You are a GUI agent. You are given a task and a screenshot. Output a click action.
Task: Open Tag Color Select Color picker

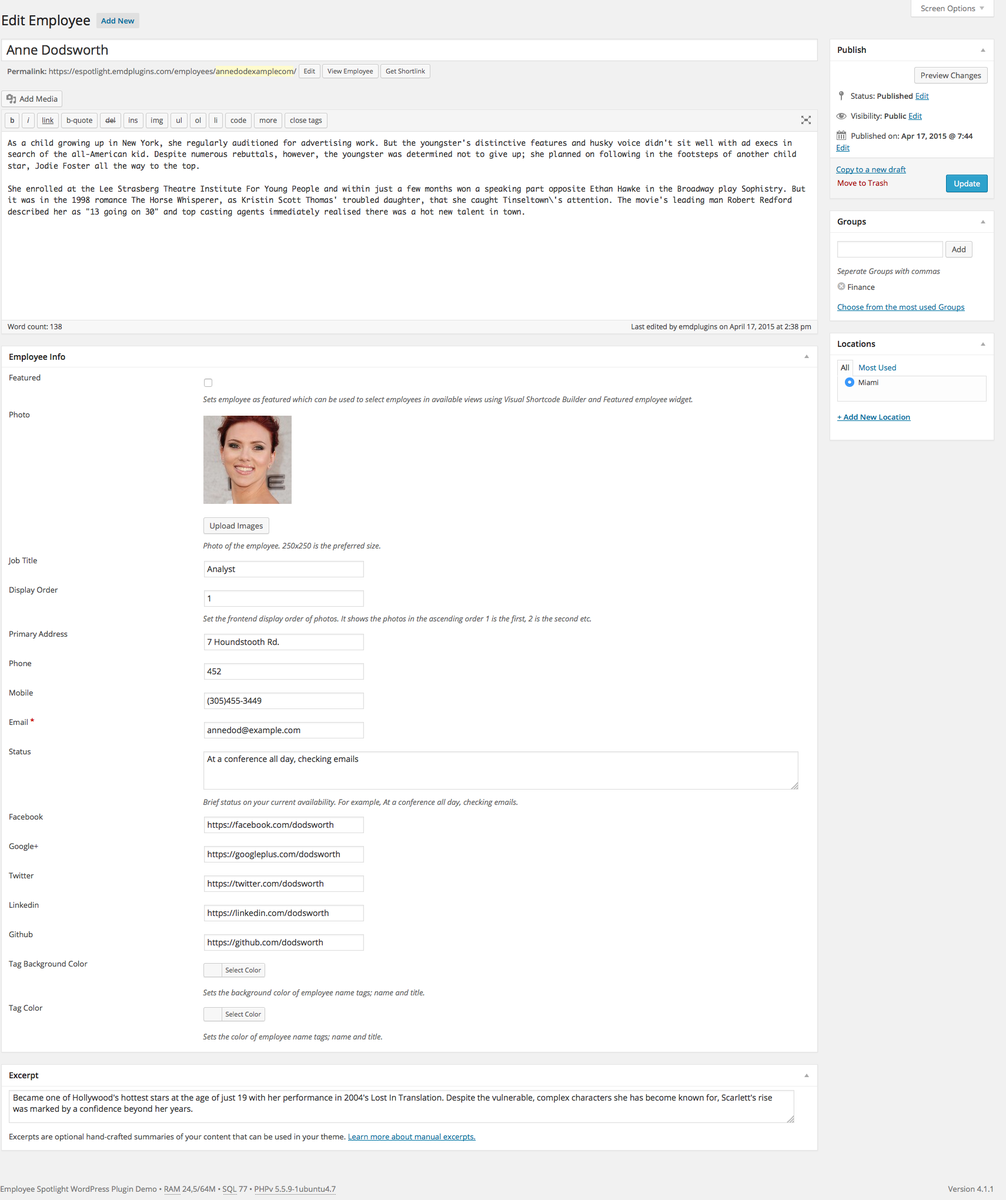[x=234, y=1014]
